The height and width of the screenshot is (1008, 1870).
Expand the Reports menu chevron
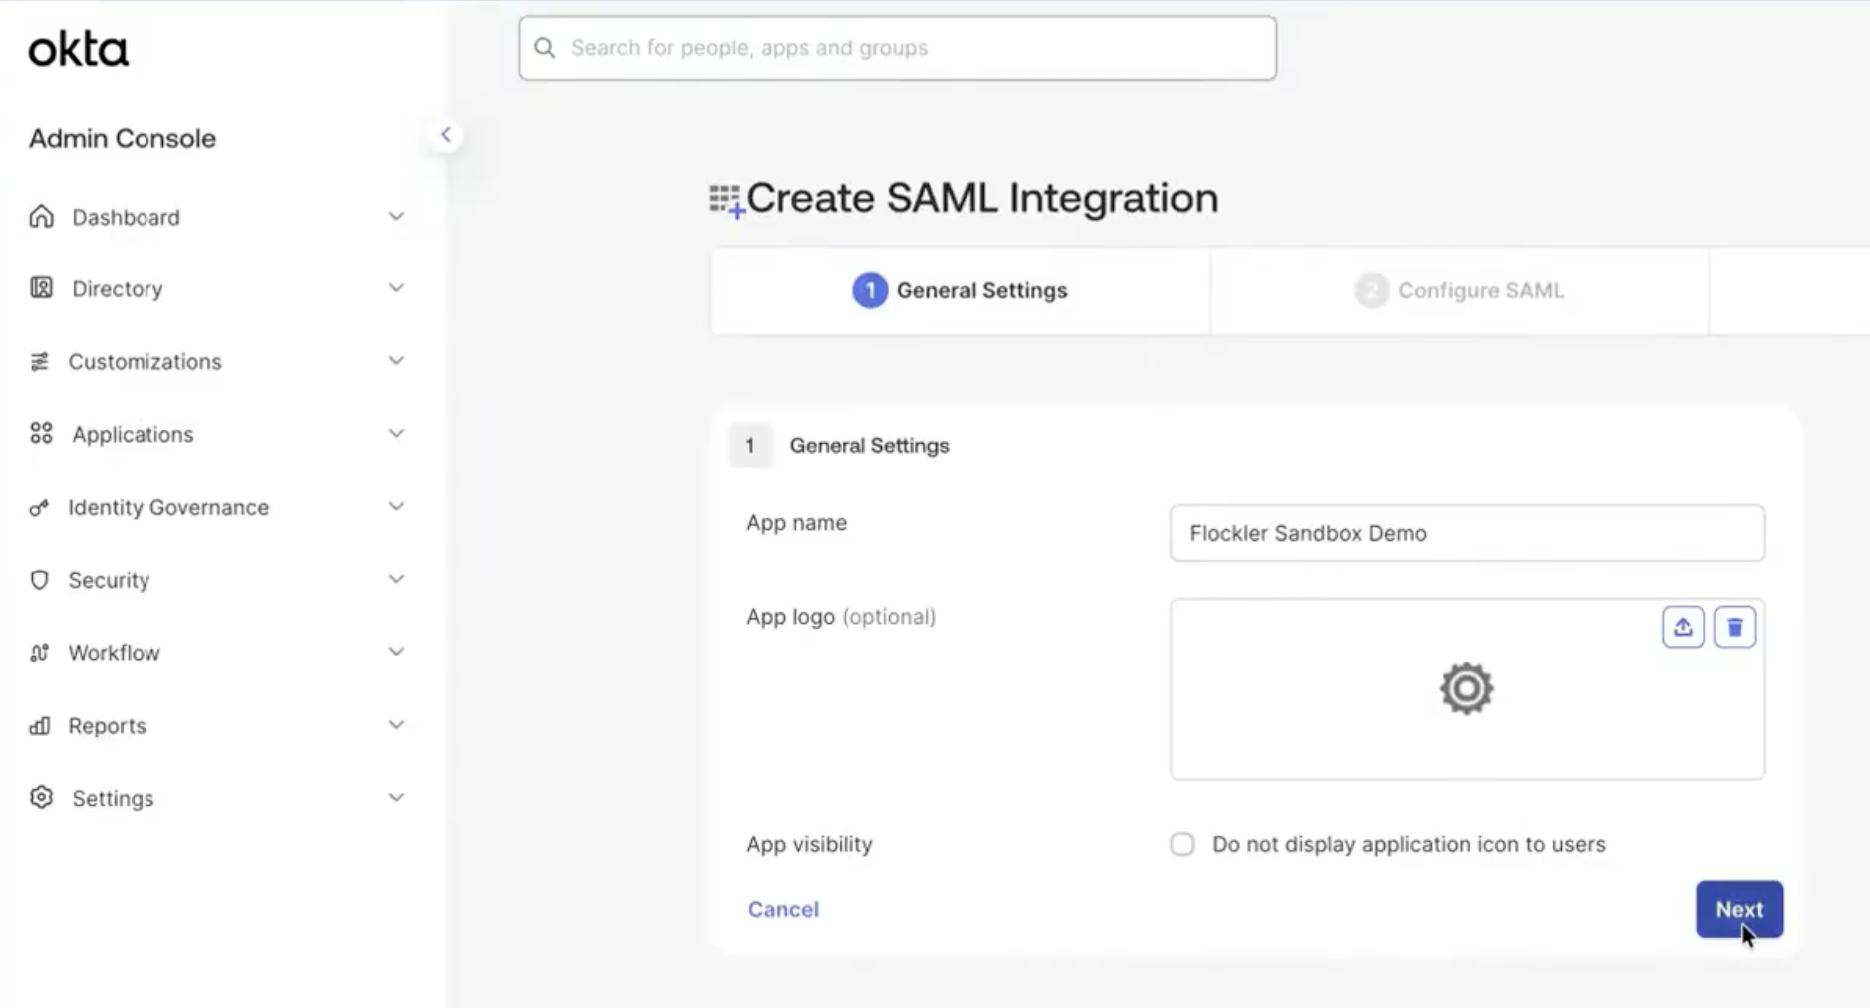pos(397,726)
